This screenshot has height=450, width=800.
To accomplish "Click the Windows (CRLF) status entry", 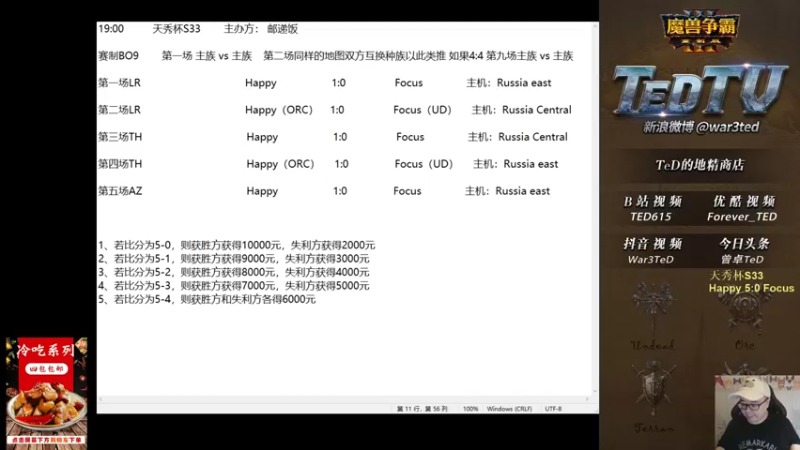I will [x=509, y=409].
